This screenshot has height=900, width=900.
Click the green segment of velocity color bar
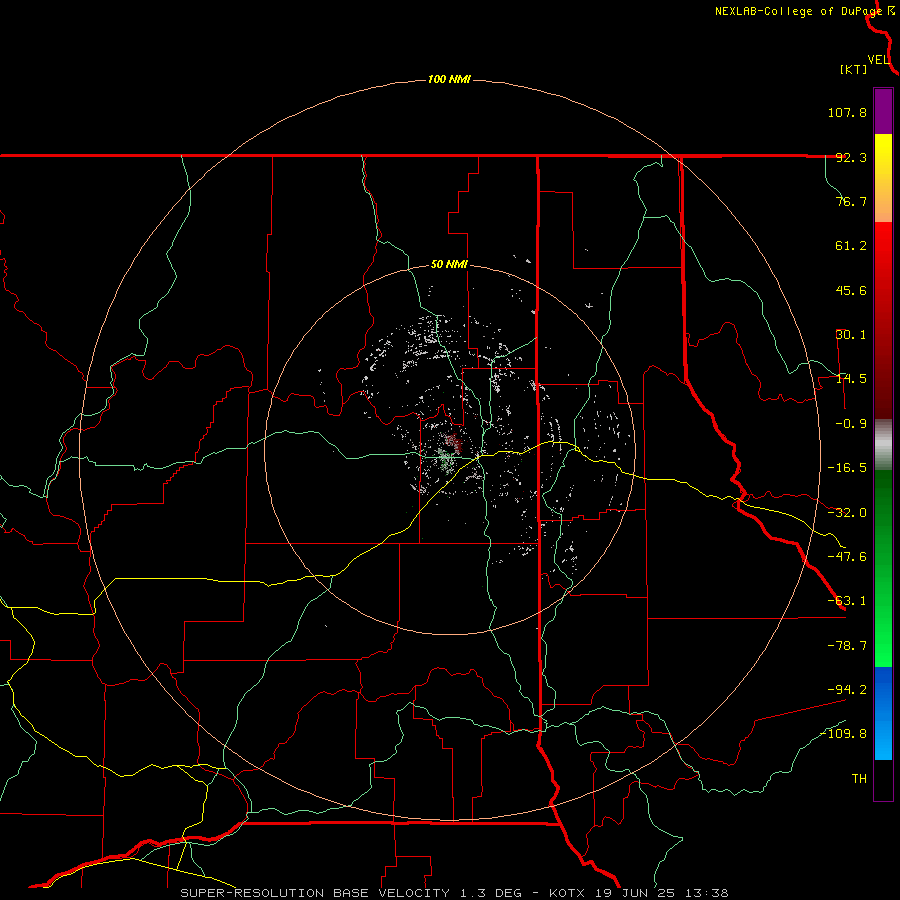click(x=883, y=568)
